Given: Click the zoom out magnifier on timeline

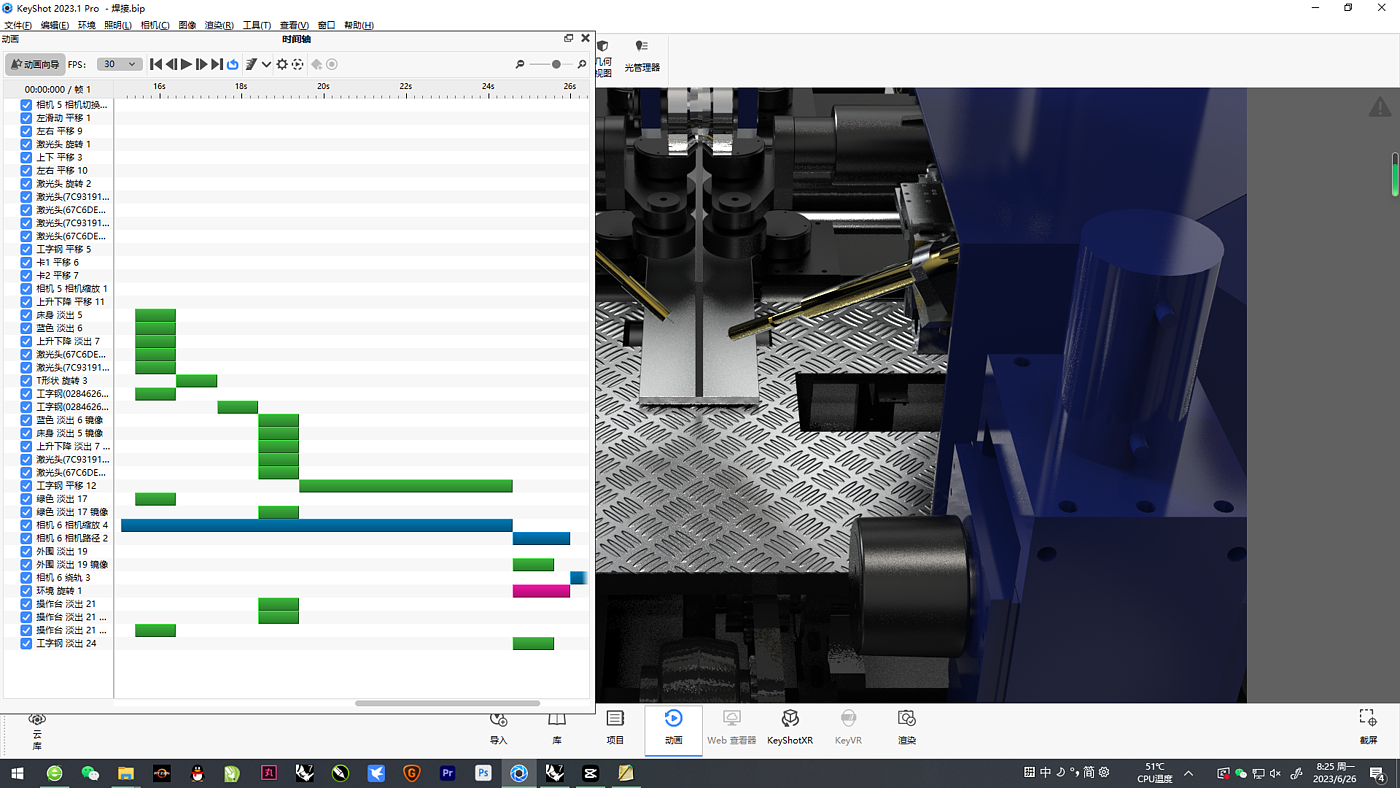Looking at the screenshot, I should click(520, 64).
